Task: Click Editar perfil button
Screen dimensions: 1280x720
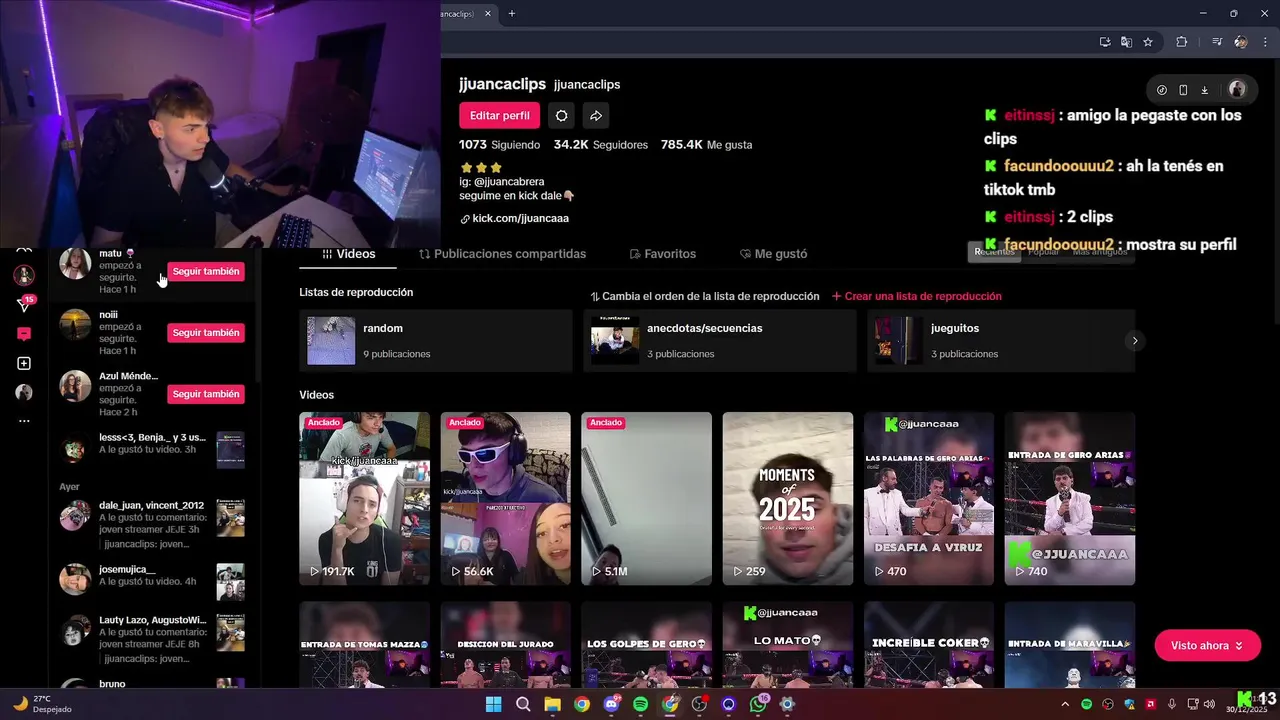Action: coord(499,116)
